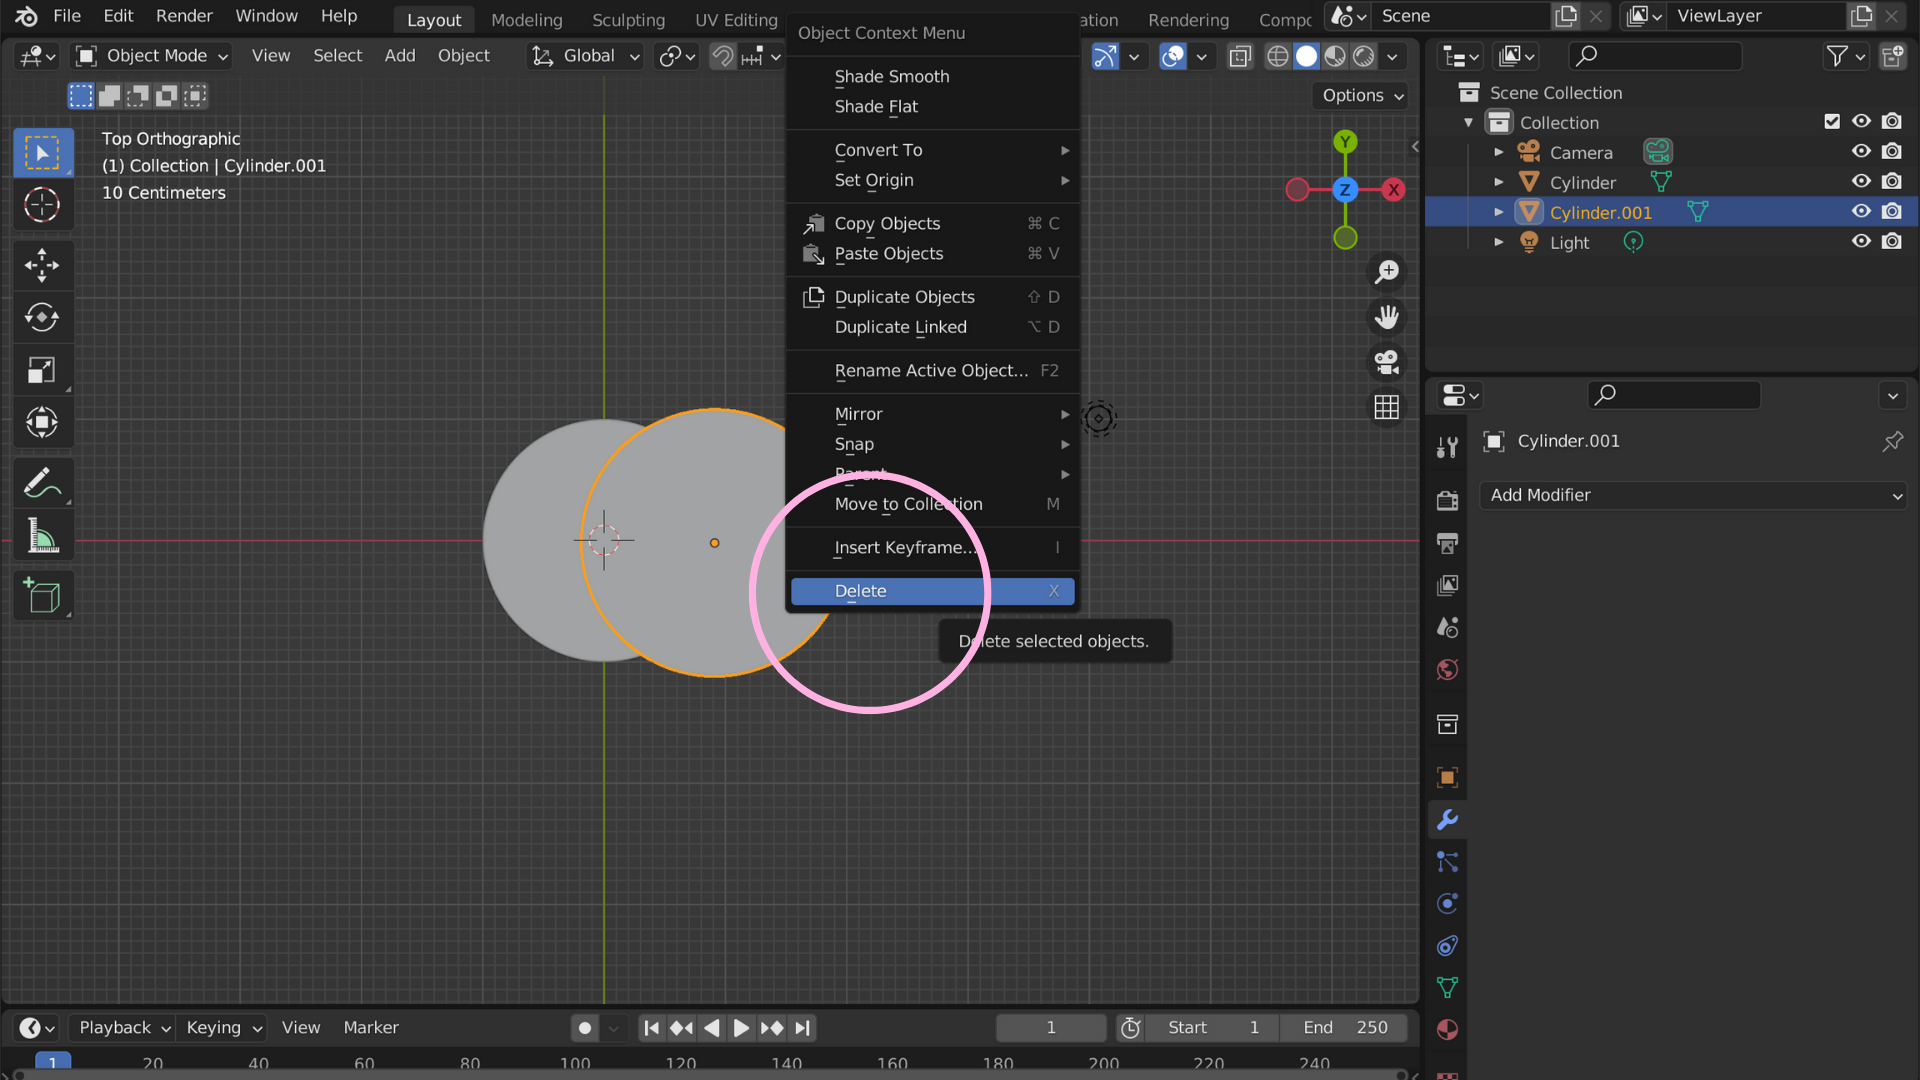Screen dimensions: 1920x1080
Task: Open the World Properties tab
Action: [x=1447, y=670]
